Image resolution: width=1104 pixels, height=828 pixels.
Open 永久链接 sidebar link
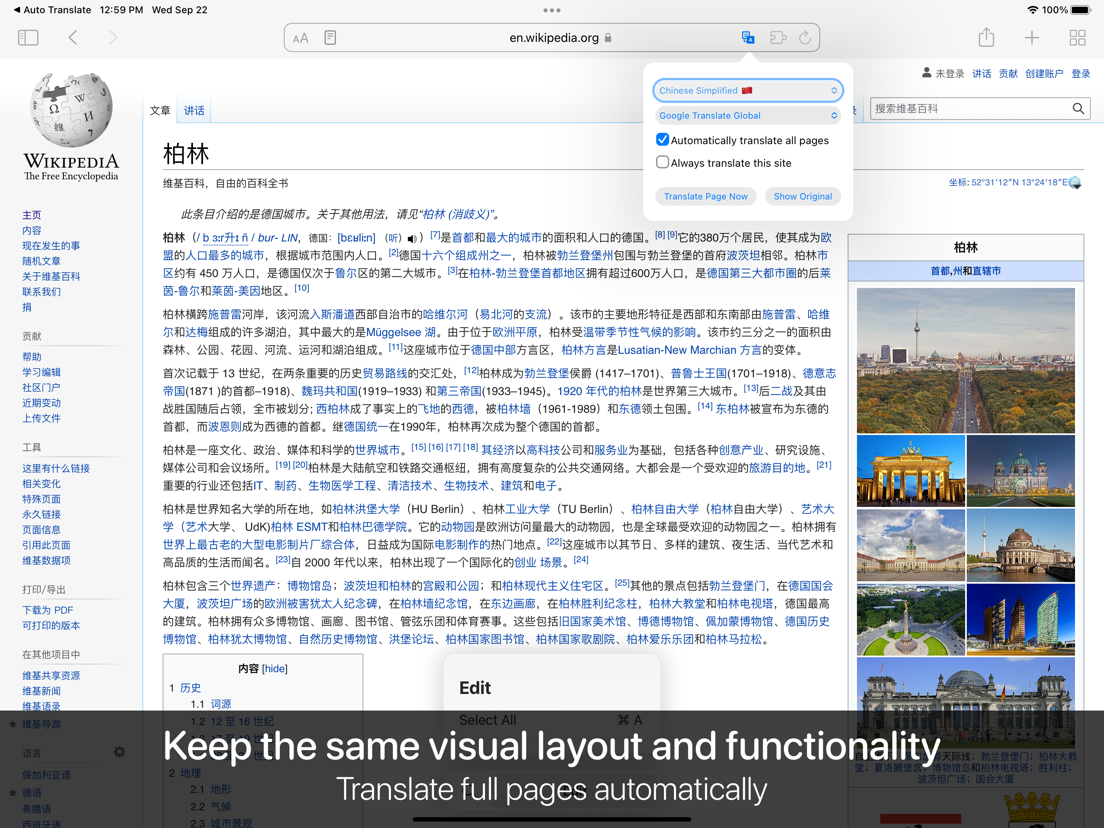pos(41,514)
